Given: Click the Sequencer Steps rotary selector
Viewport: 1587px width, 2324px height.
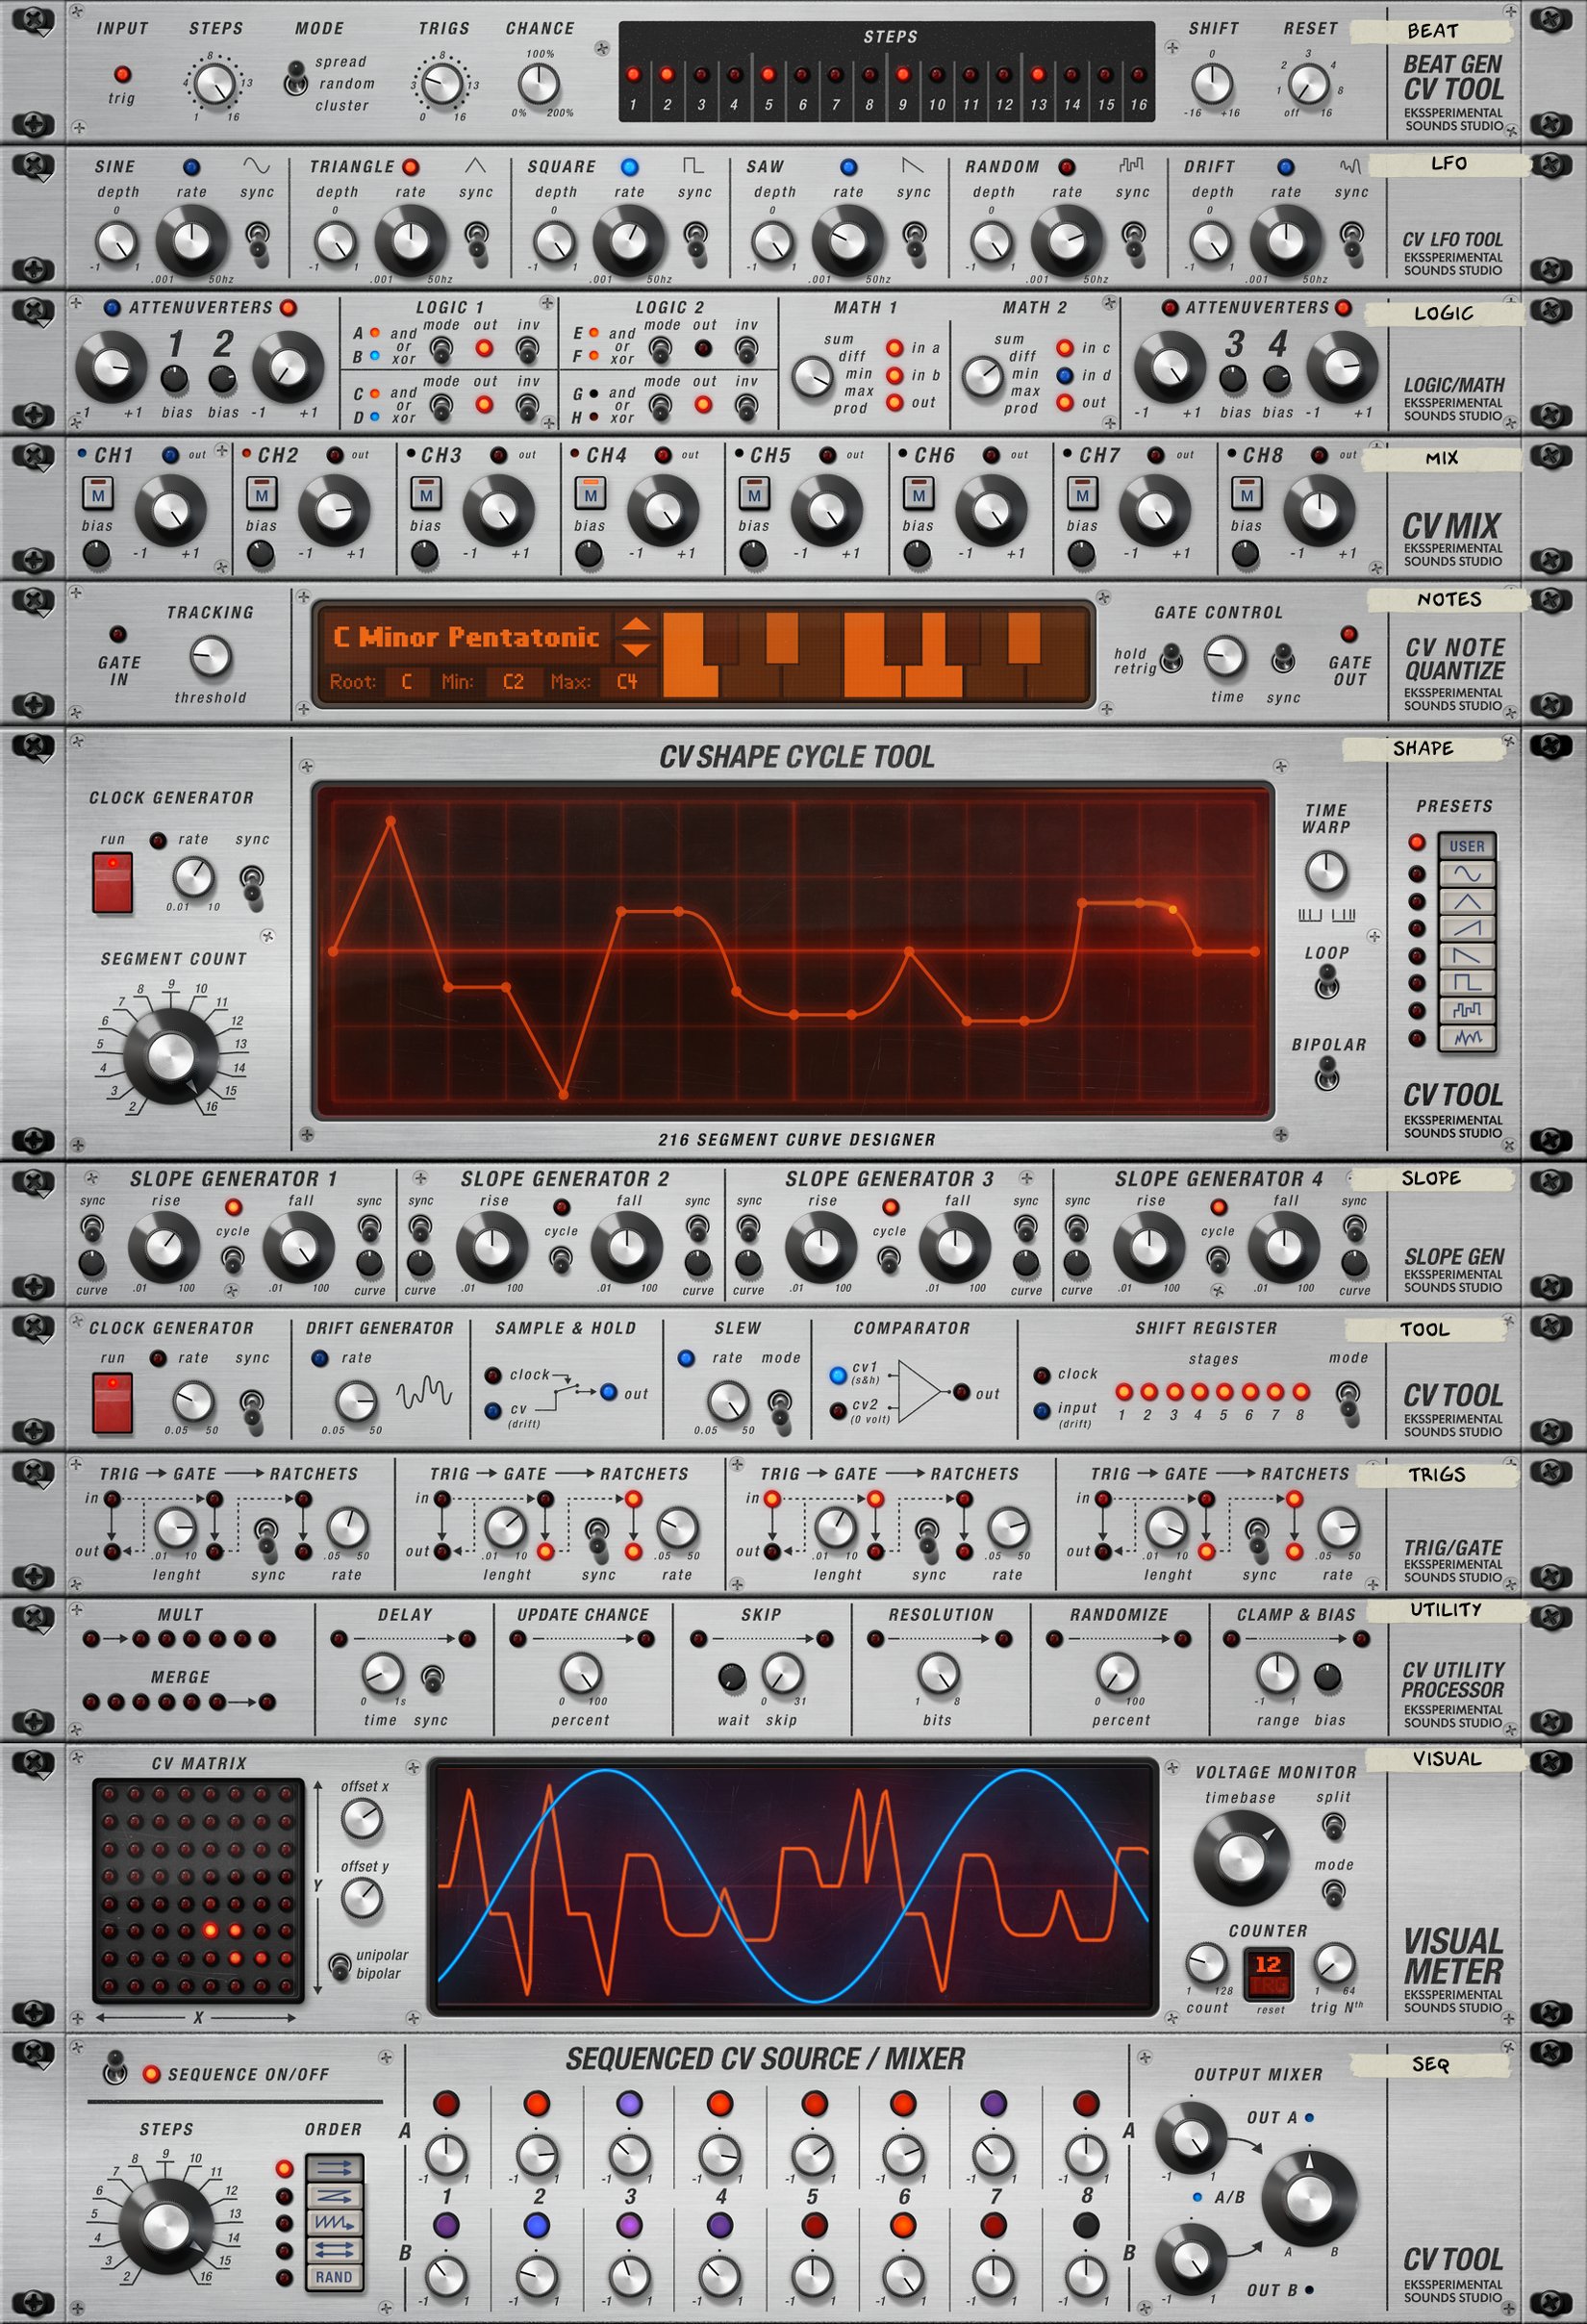Looking at the screenshot, I should (165, 2228).
